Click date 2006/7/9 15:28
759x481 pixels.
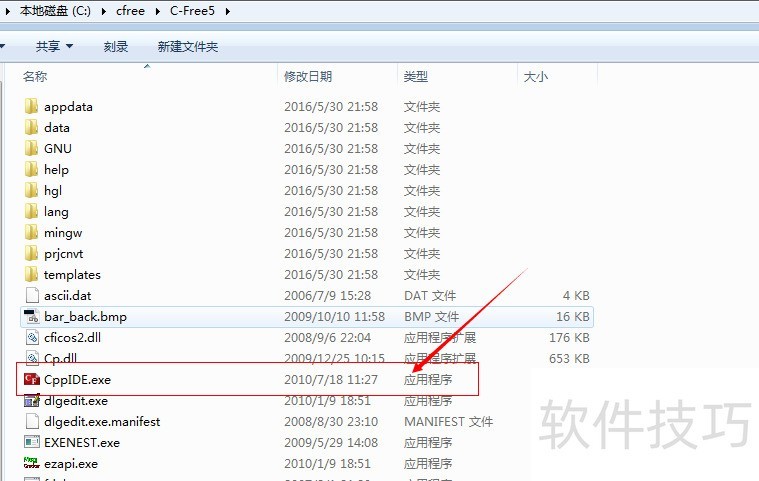(x=327, y=296)
